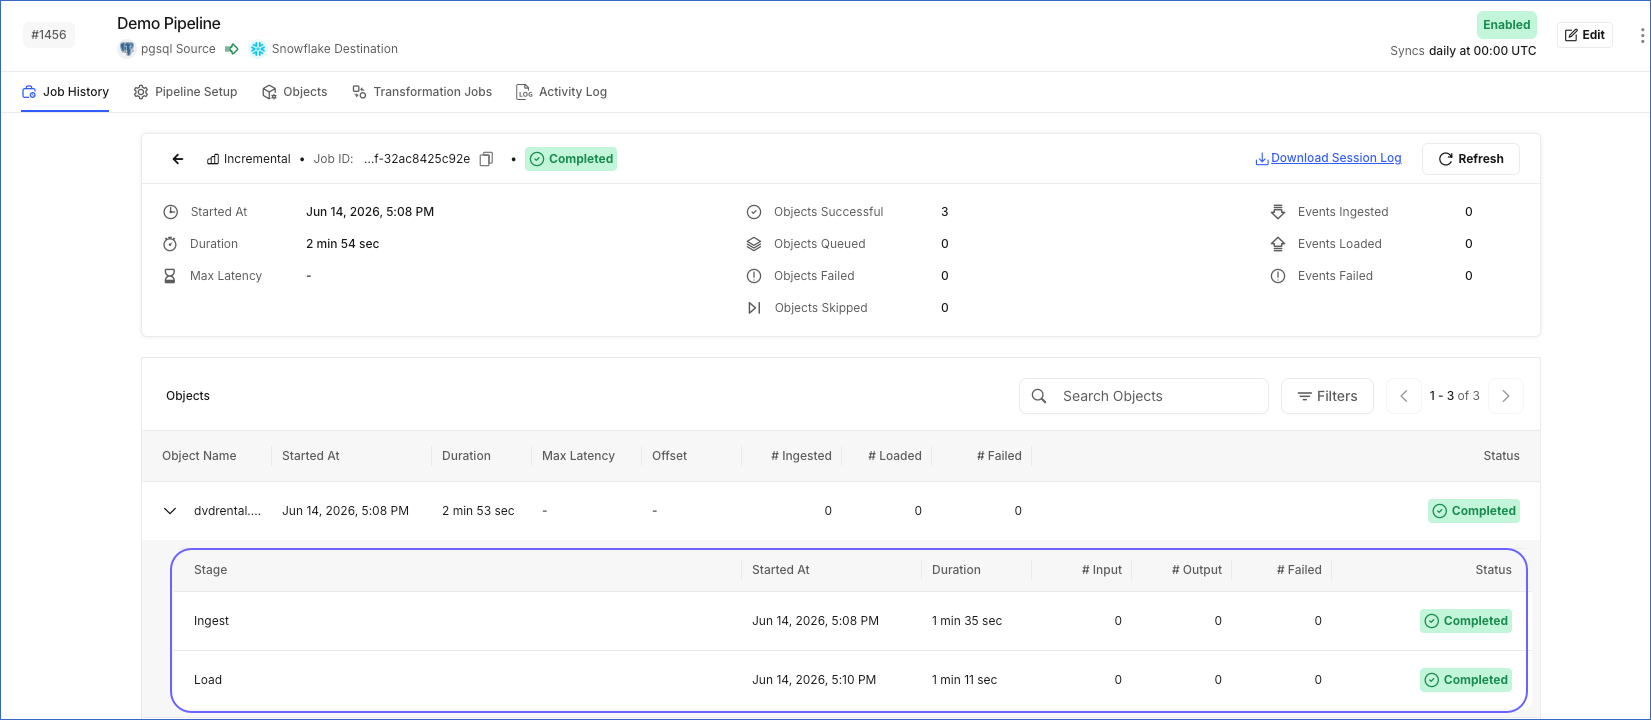Select the Load stage row
Viewport: 1651px width, 720px height.
(849, 680)
